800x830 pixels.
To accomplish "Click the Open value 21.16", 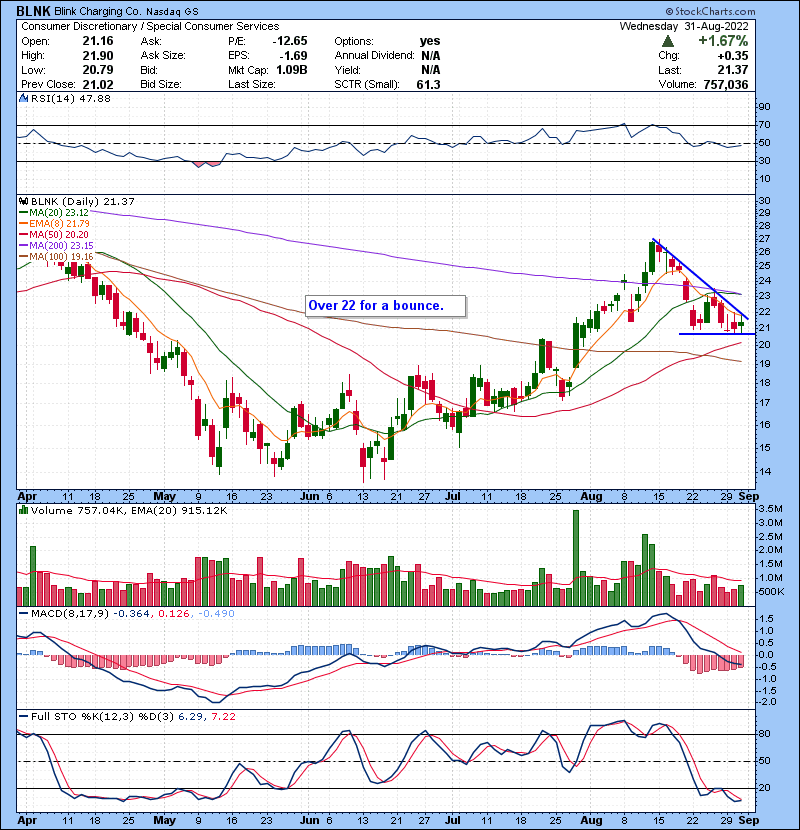I will (x=98, y=41).
